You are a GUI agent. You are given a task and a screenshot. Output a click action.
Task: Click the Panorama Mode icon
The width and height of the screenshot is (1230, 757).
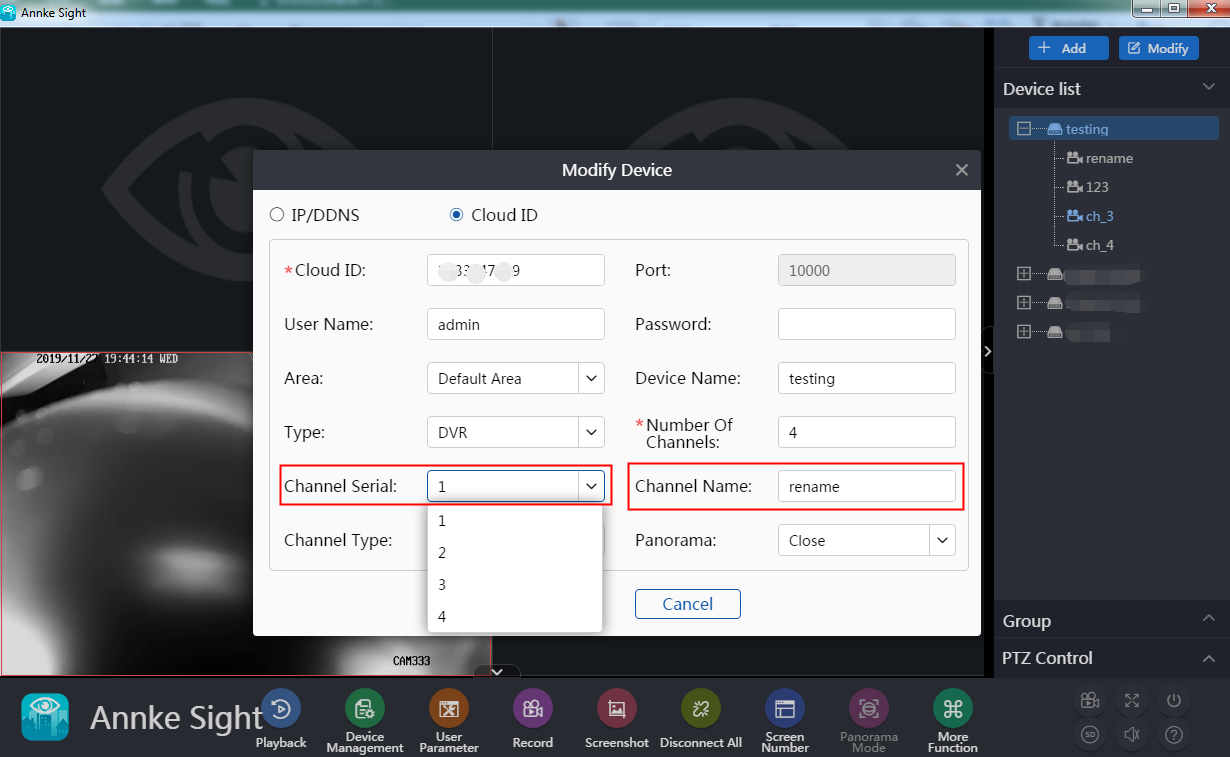pyautogui.click(x=869, y=709)
